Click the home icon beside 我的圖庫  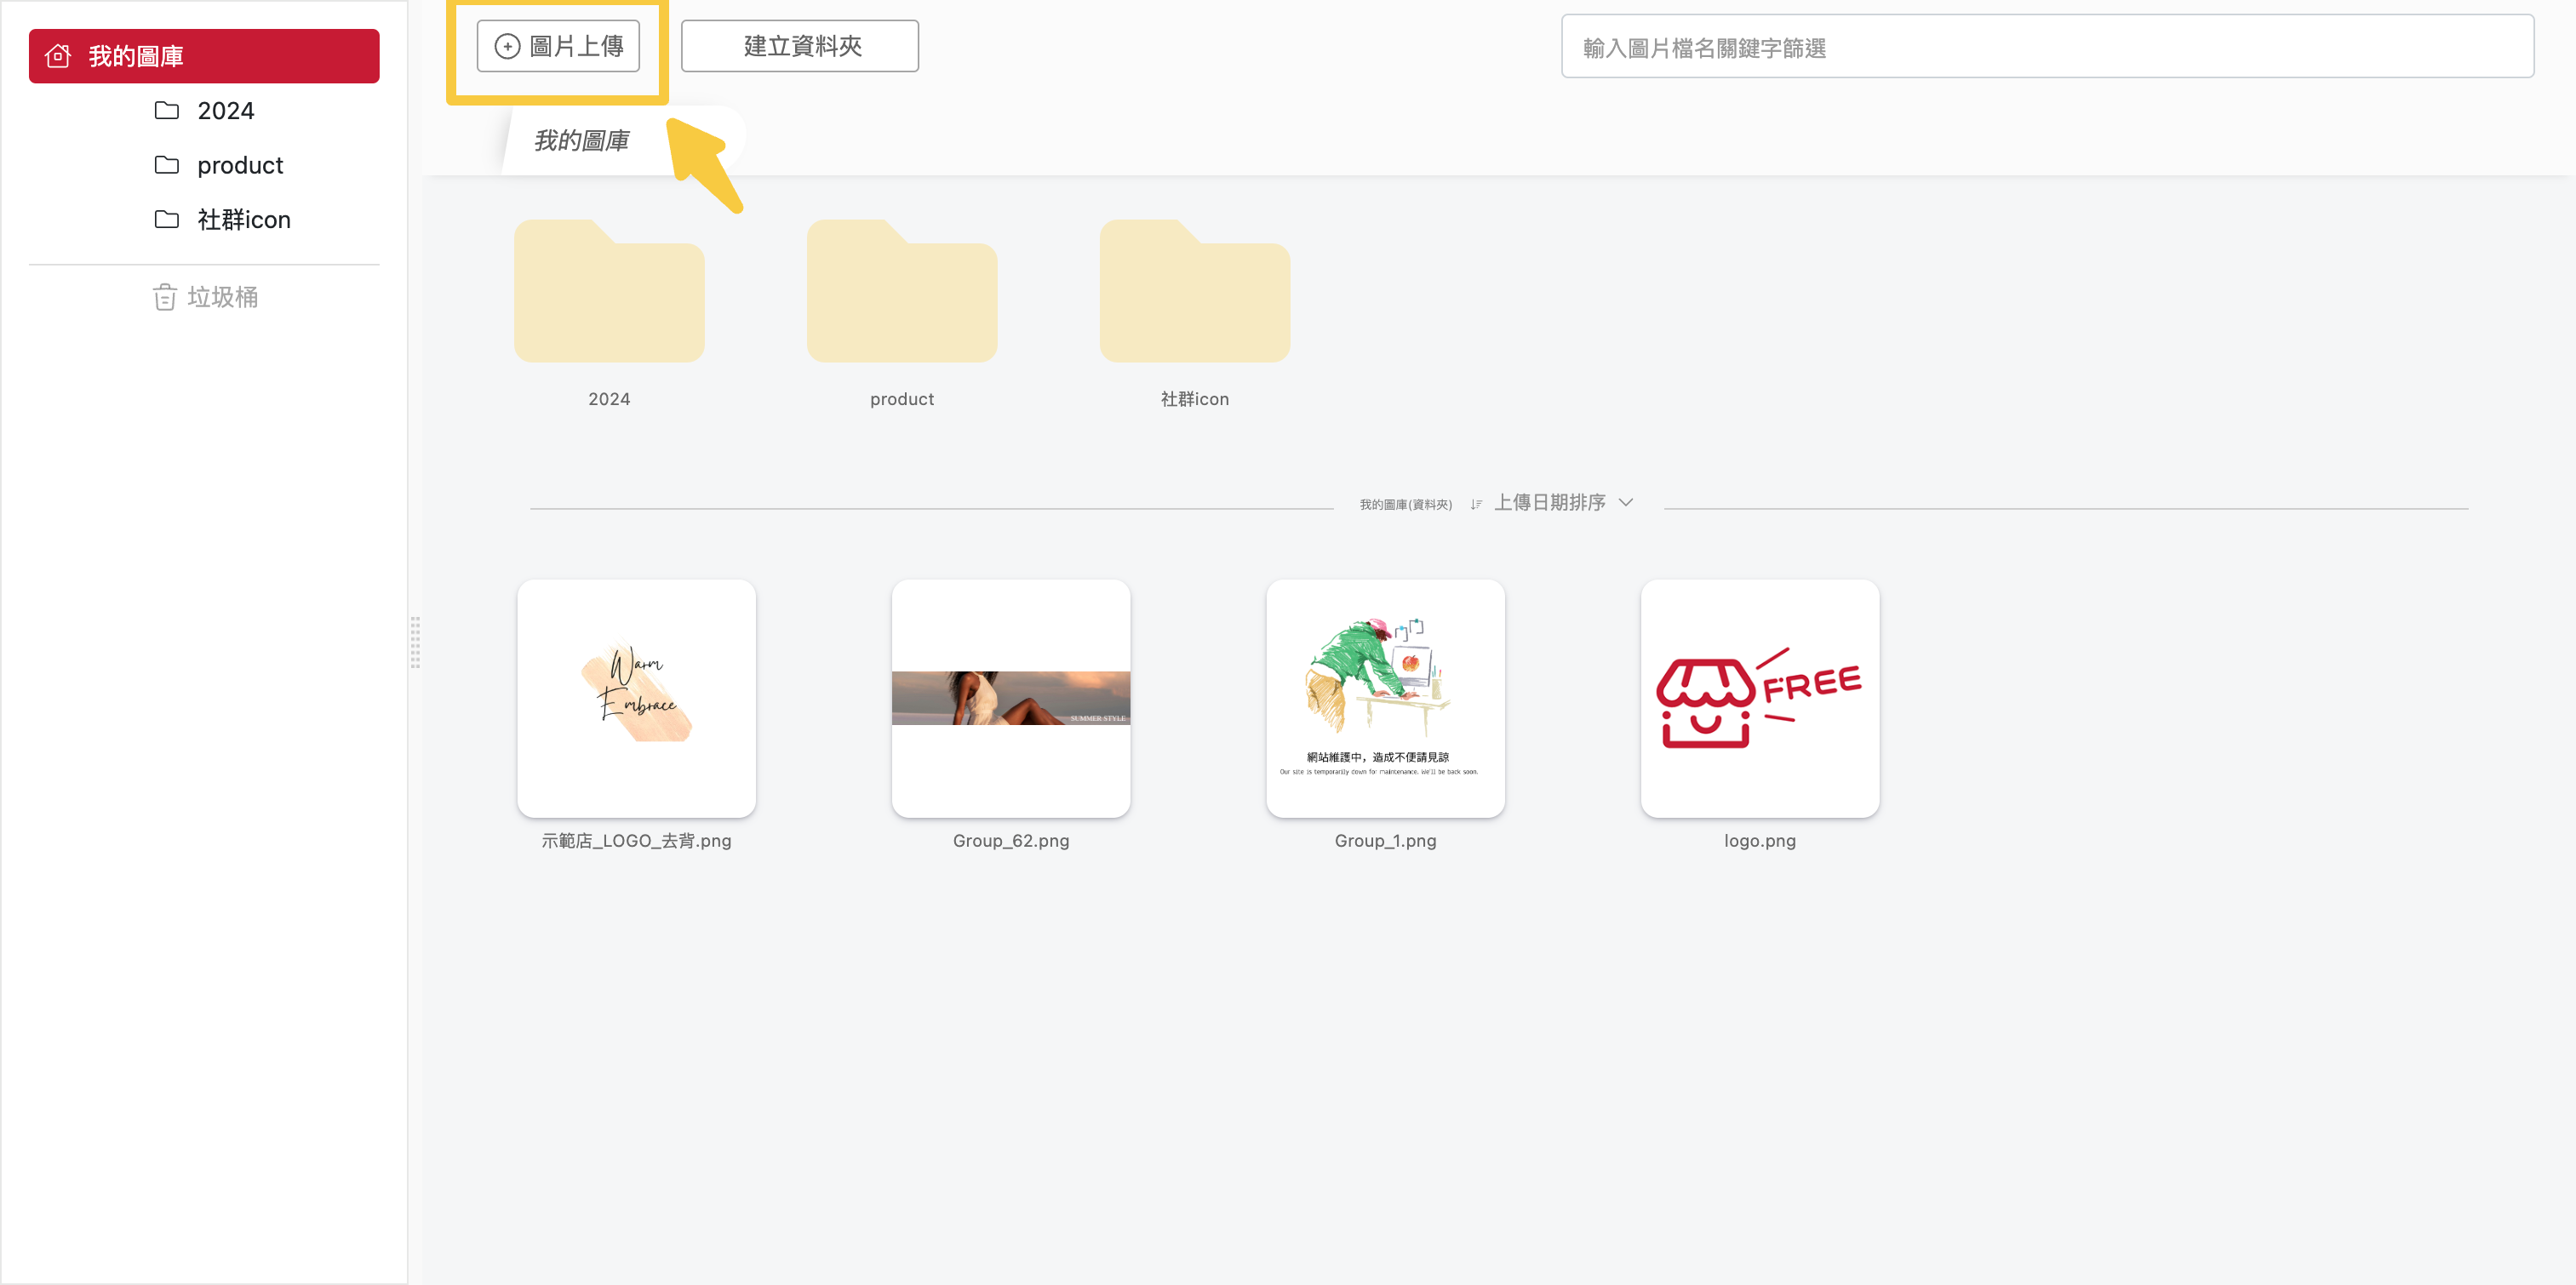click(x=59, y=56)
